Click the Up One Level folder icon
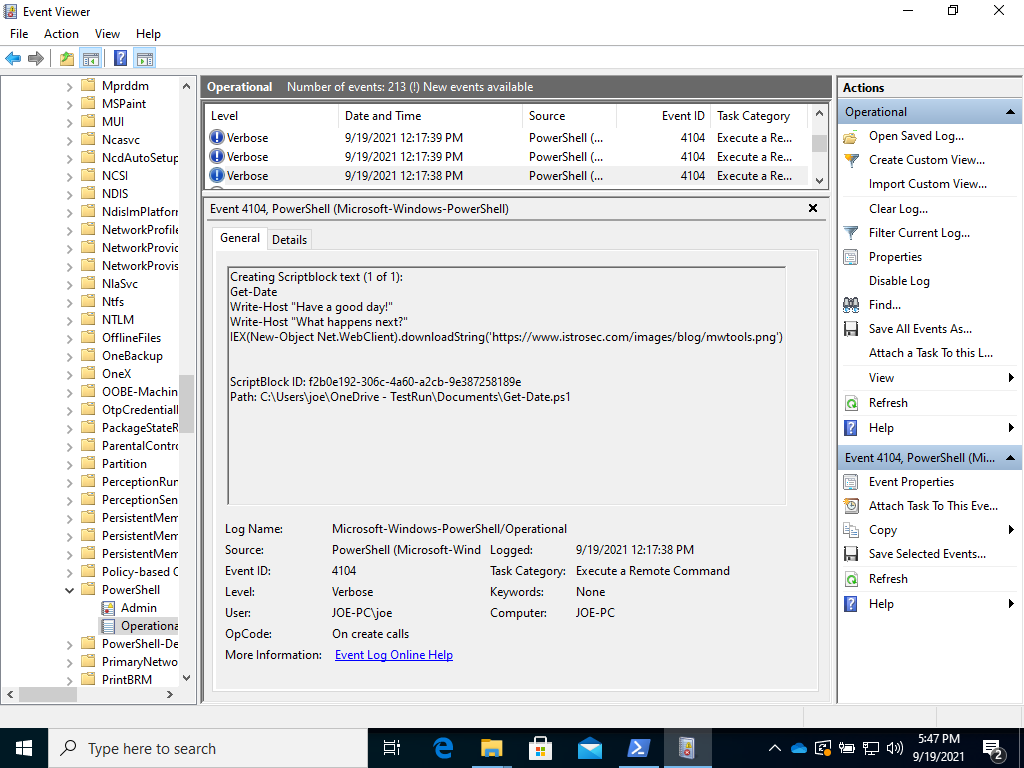This screenshot has height=768, width=1024. click(x=67, y=59)
